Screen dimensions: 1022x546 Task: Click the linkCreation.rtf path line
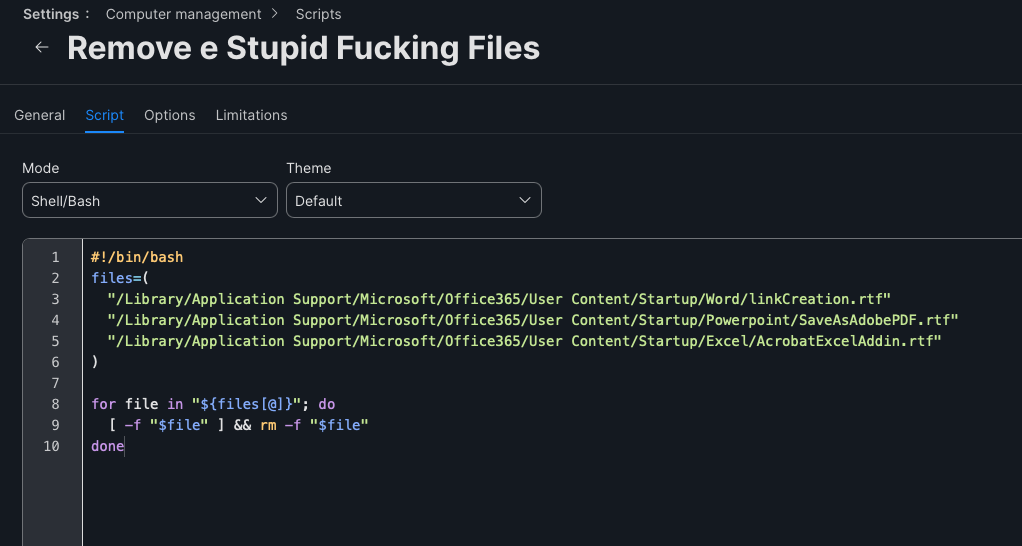click(x=499, y=299)
